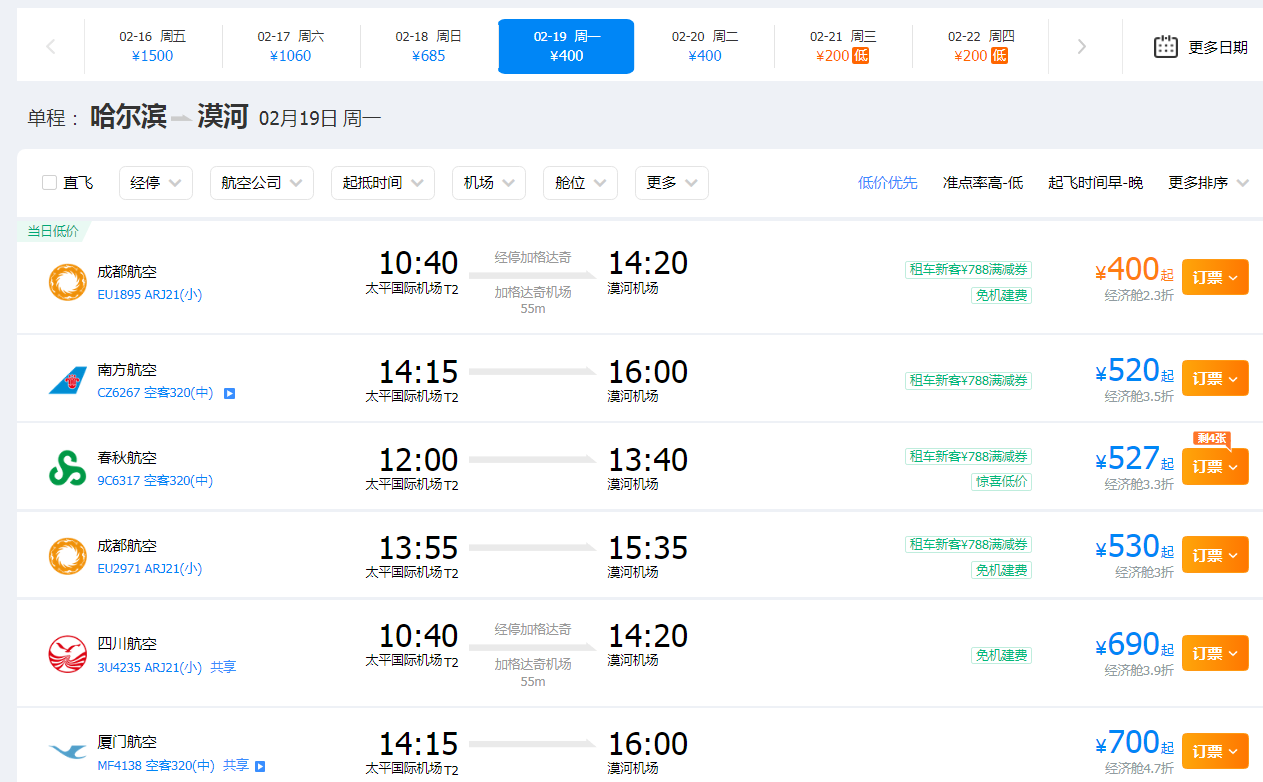Click the left arrow to view earlier dates
The image size is (1263, 782).
click(x=50, y=45)
